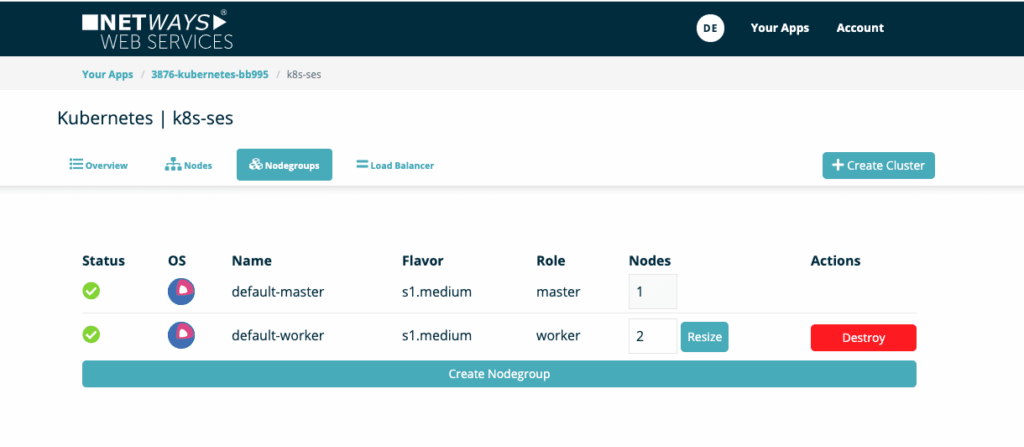Click the default-worker OS icon
This screenshot has height=447, width=1024.
click(181, 335)
